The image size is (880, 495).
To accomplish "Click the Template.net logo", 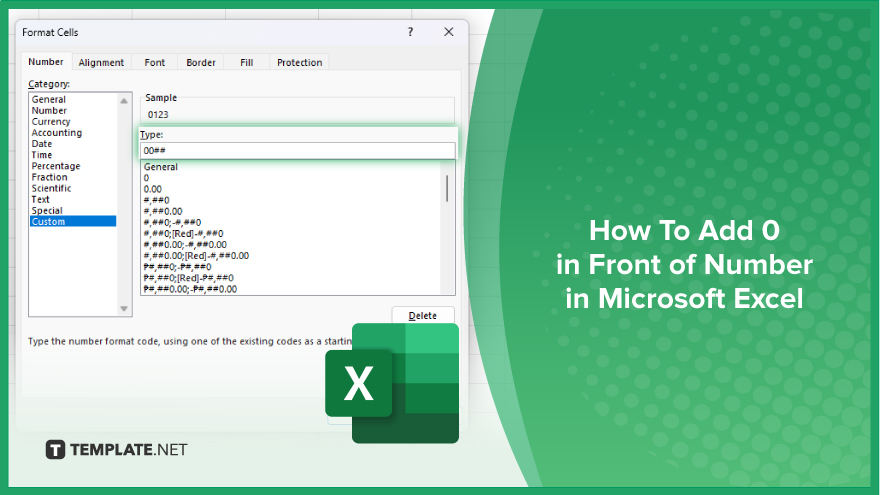I will click(x=116, y=450).
